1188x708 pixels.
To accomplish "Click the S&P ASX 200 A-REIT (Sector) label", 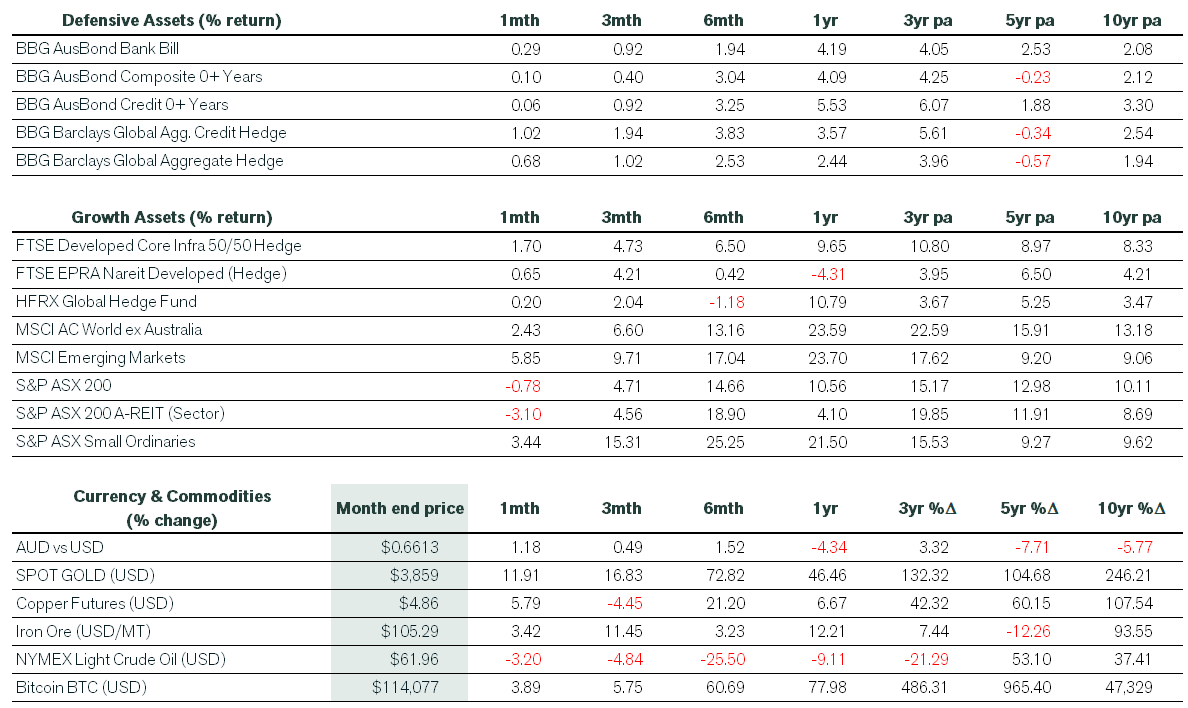I will click(121, 413).
